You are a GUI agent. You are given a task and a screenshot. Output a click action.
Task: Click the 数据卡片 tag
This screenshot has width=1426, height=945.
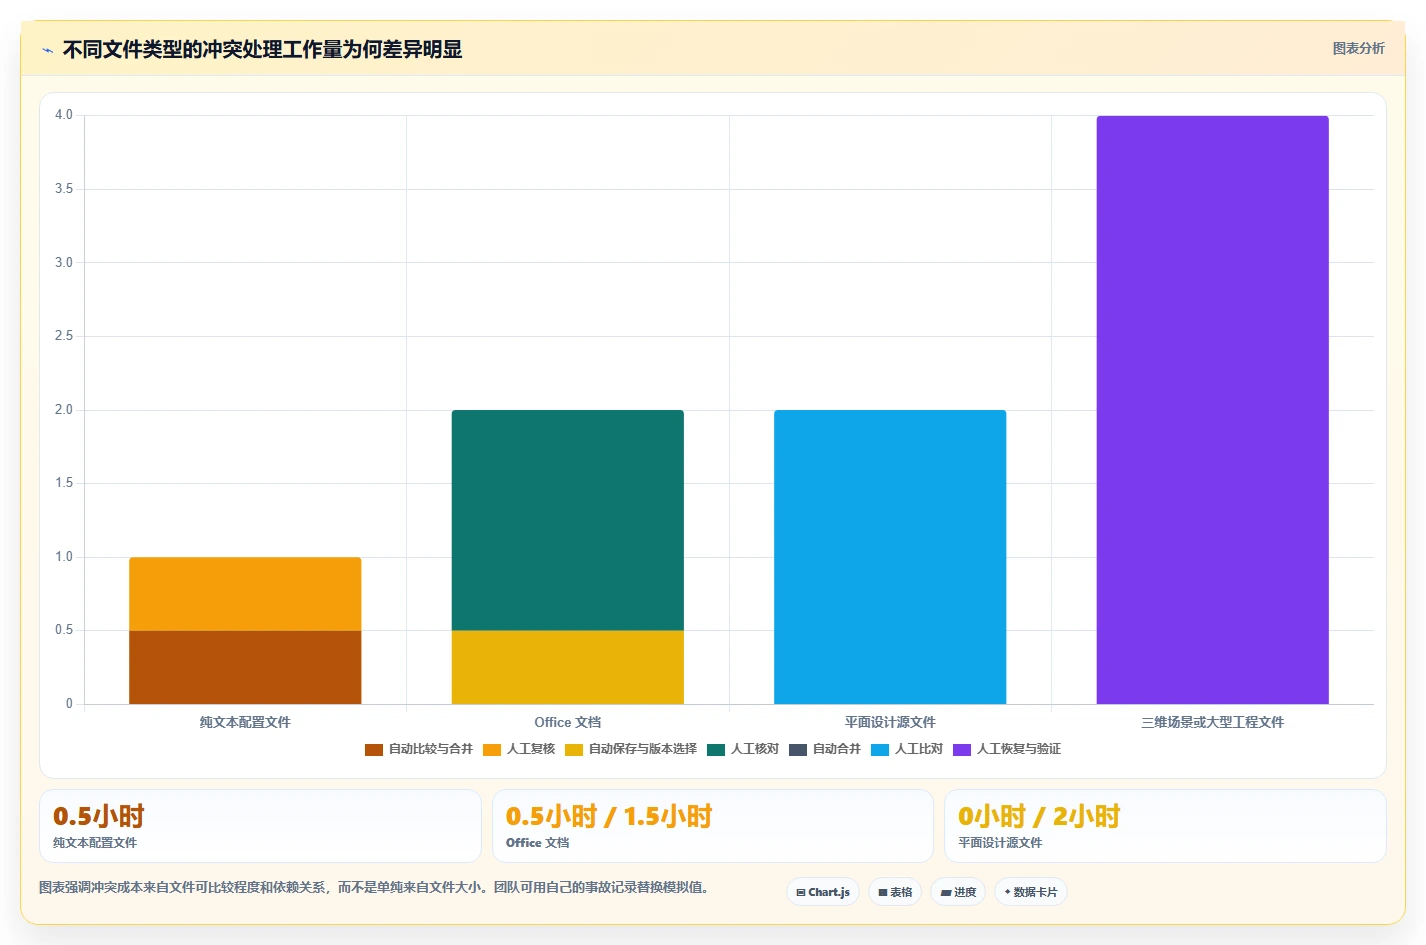click(1031, 892)
